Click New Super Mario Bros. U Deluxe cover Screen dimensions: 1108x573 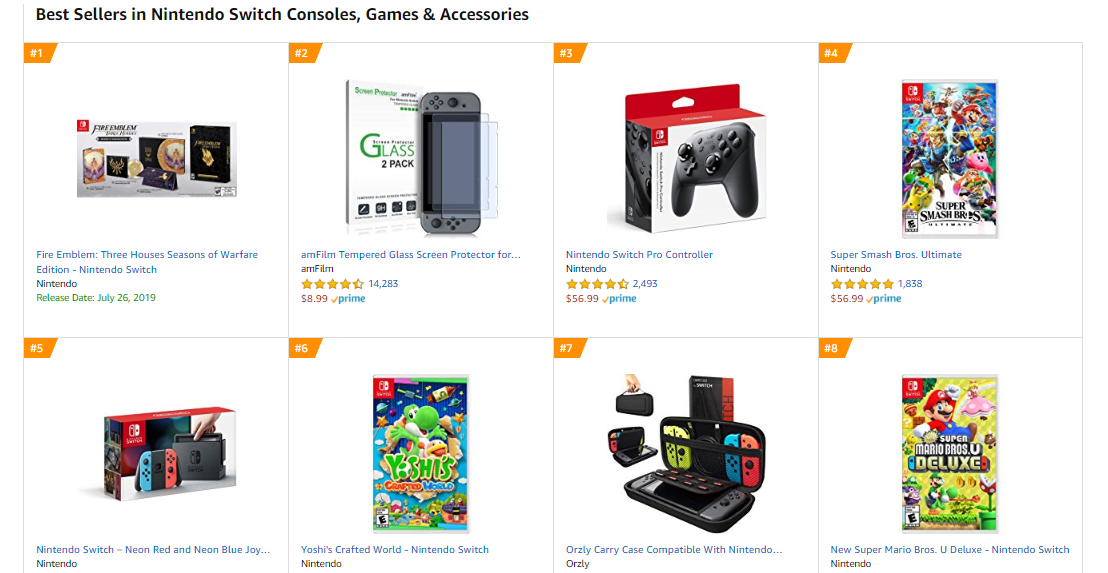pyautogui.click(x=949, y=453)
